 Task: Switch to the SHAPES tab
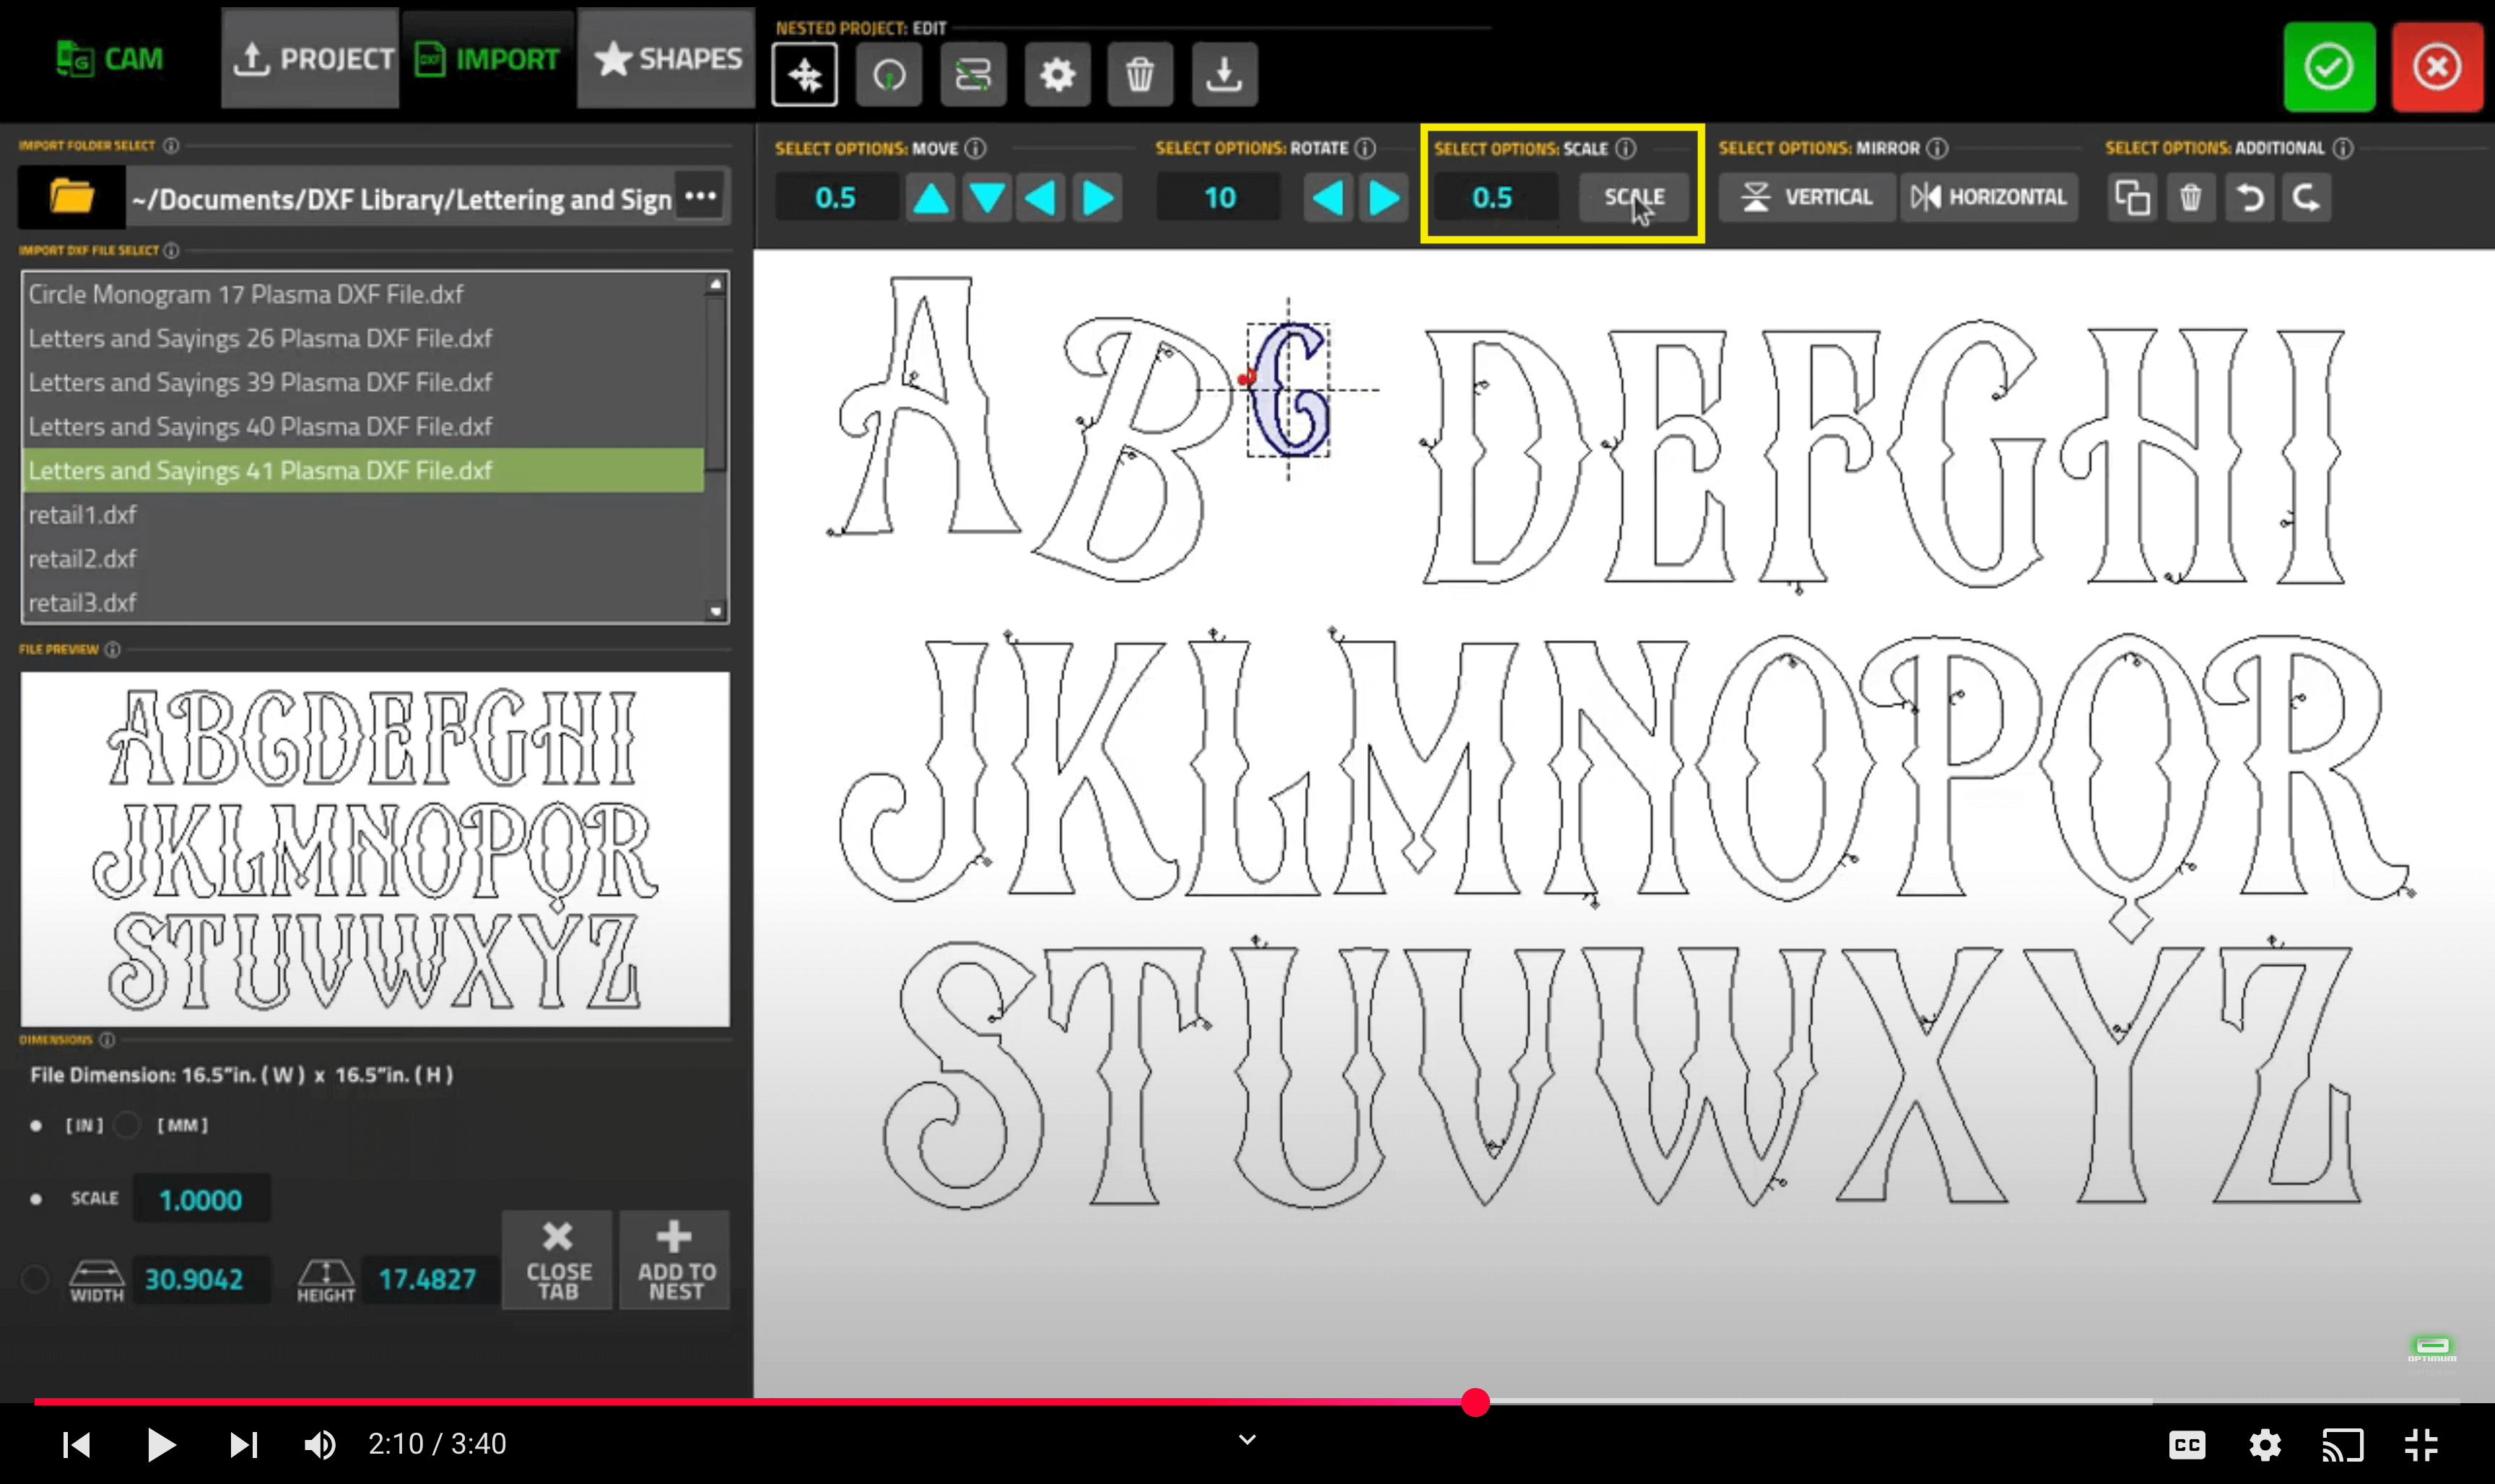point(667,59)
